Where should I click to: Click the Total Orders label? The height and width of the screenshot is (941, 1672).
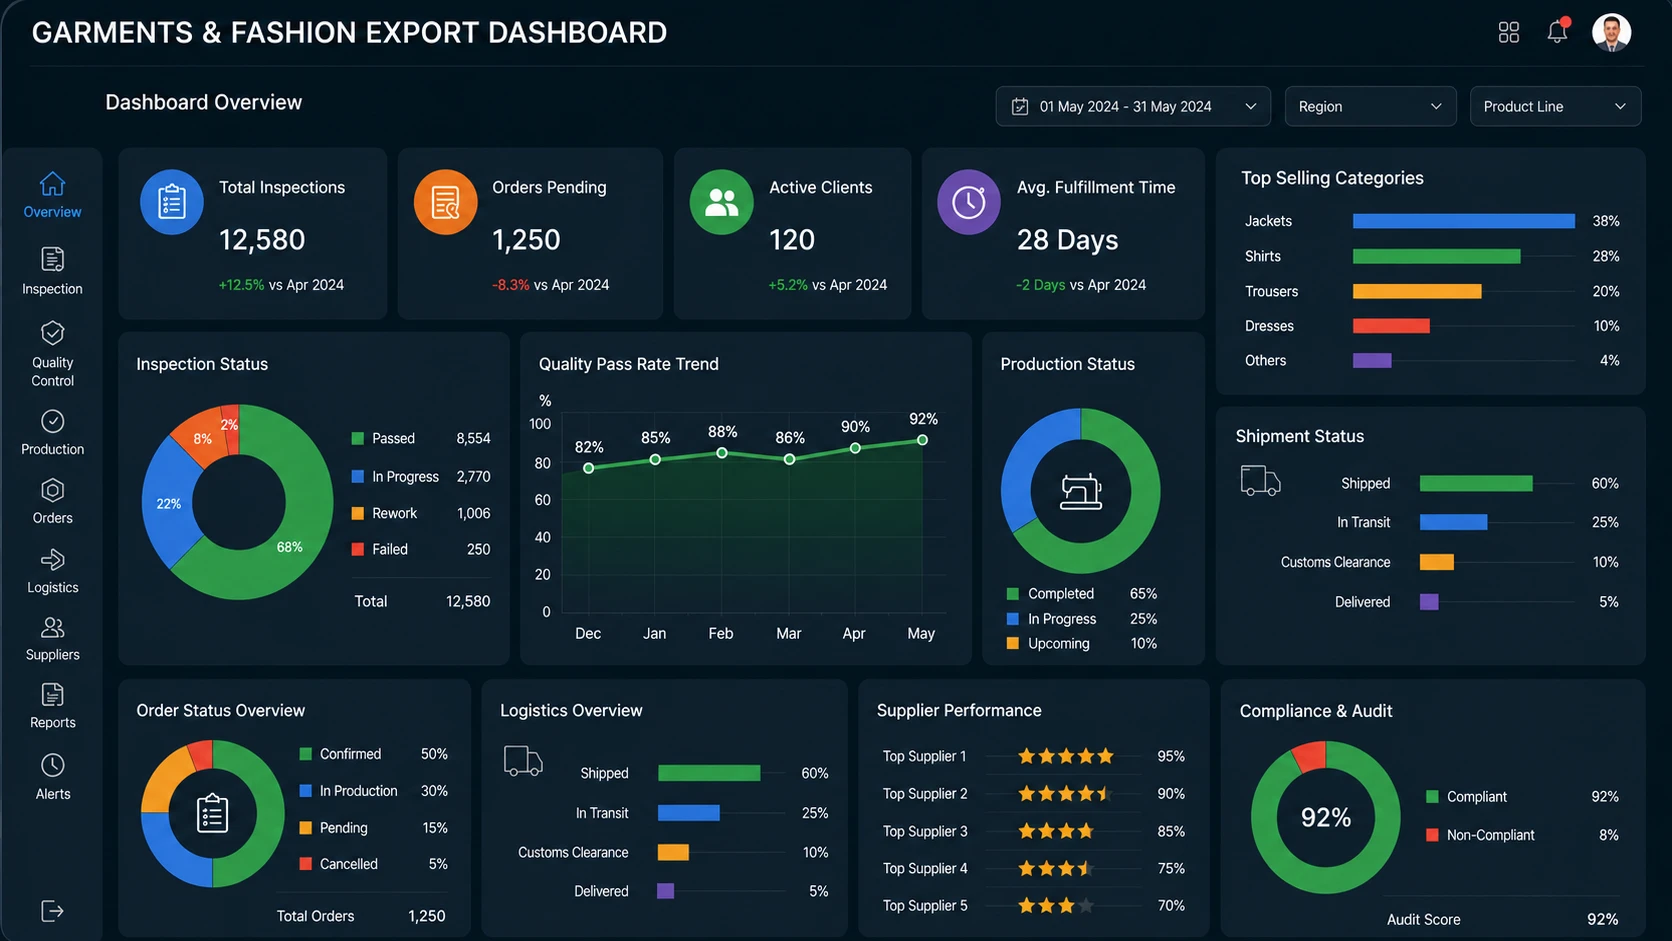pos(315,916)
